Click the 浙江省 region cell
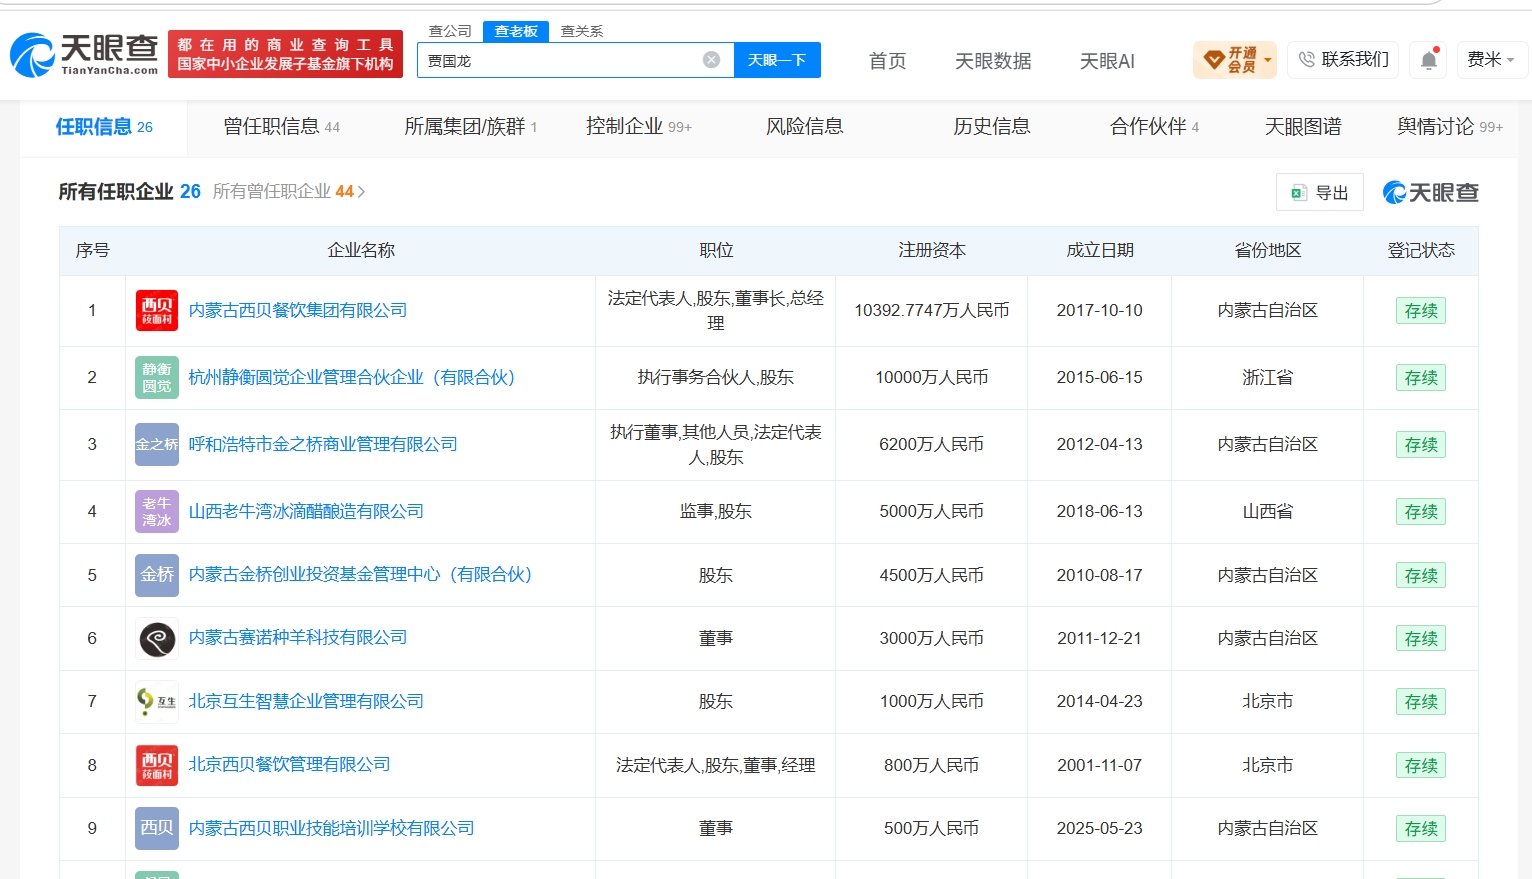Image resolution: width=1532 pixels, height=879 pixels. click(x=1268, y=377)
